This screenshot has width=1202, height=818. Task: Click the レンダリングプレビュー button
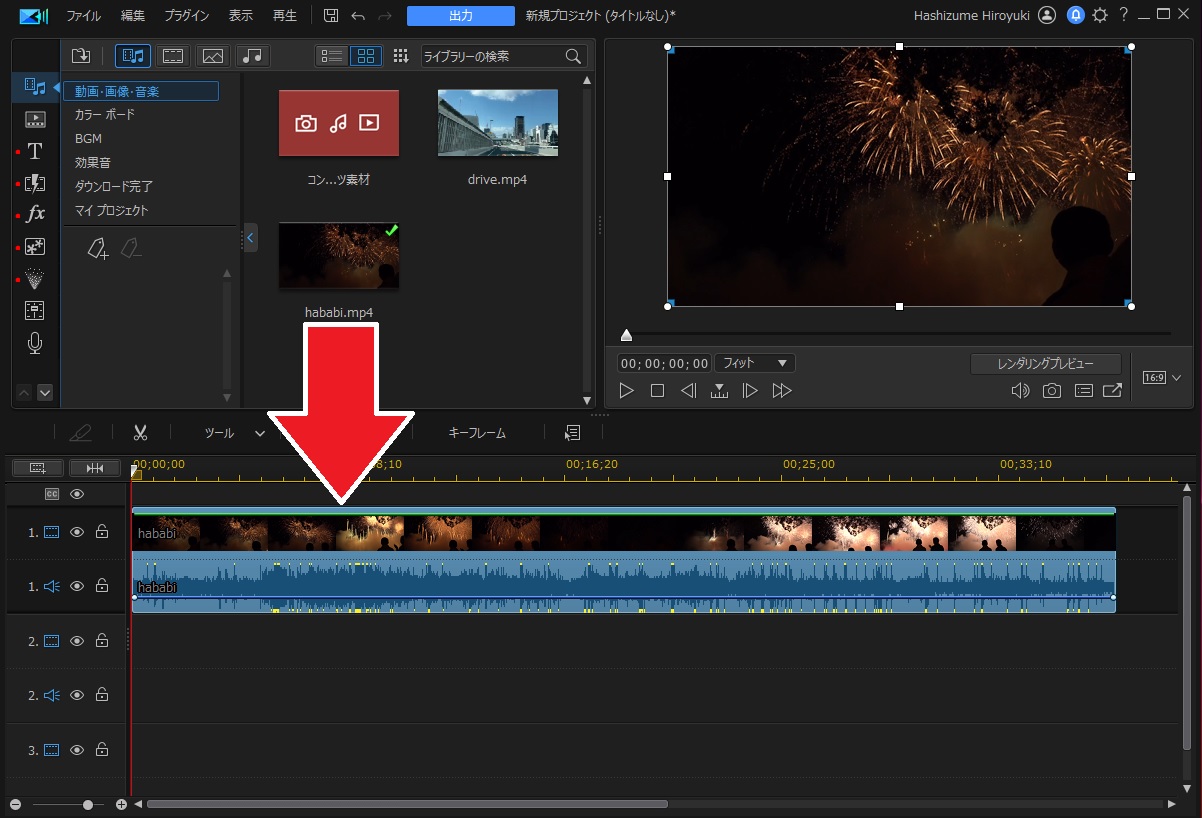tap(1045, 364)
